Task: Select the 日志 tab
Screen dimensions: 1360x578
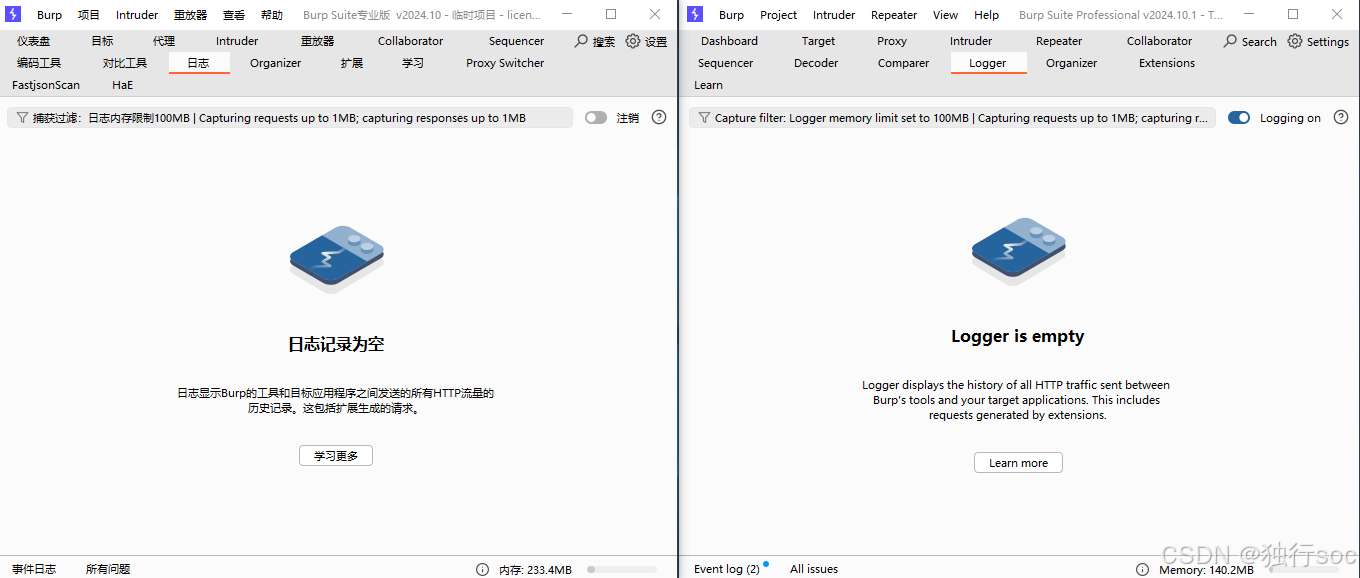Action: pyautogui.click(x=199, y=63)
